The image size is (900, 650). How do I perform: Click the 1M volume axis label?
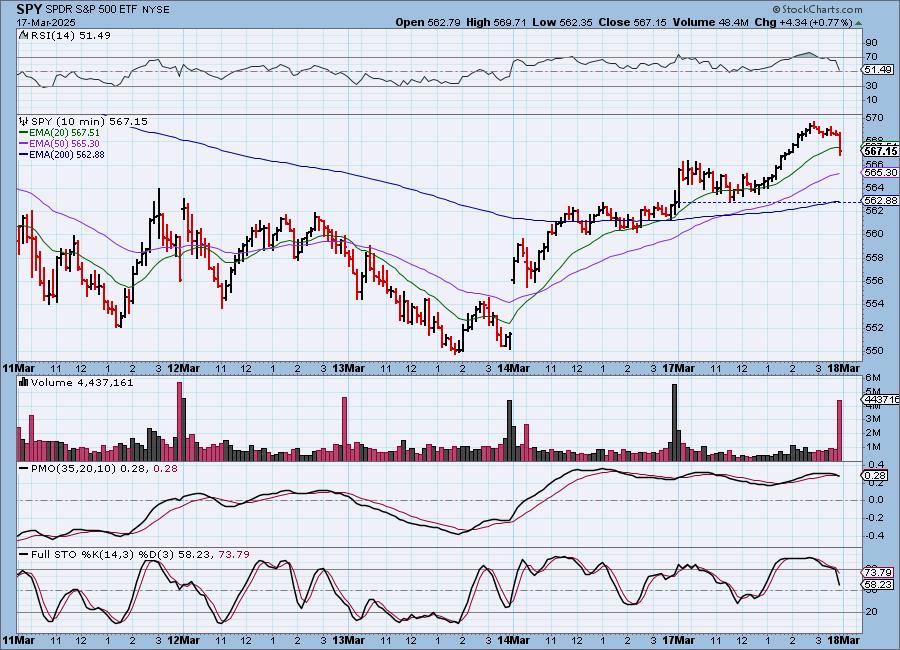pos(872,447)
